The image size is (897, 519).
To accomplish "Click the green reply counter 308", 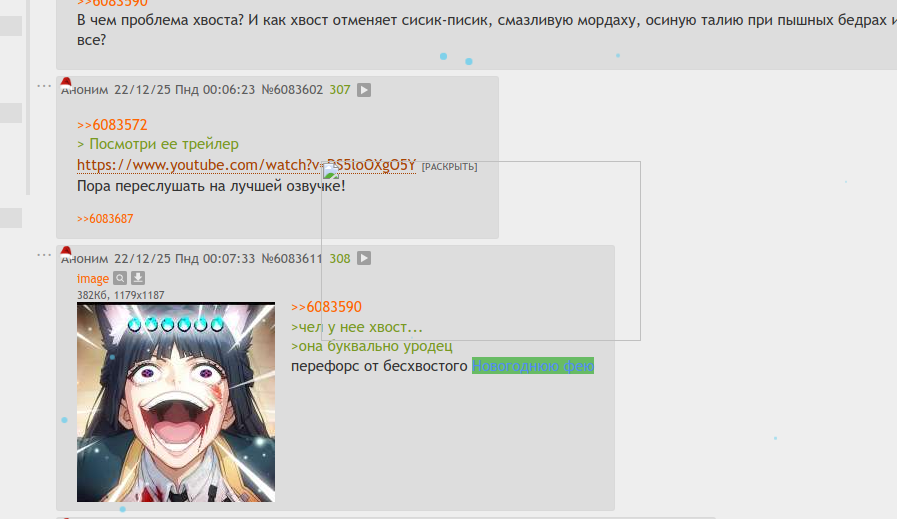I will 340,258.
